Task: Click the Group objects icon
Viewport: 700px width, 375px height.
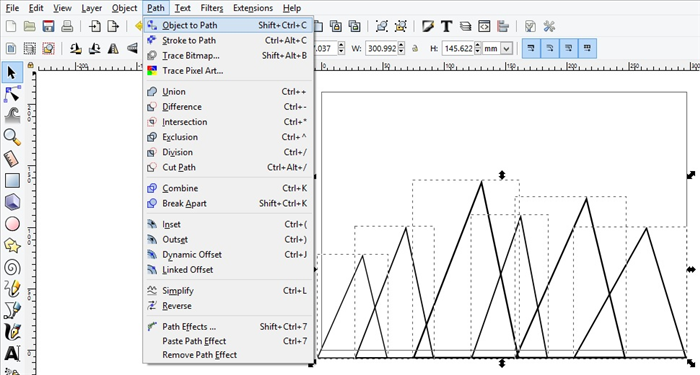Action: pyautogui.click(x=382, y=26)
